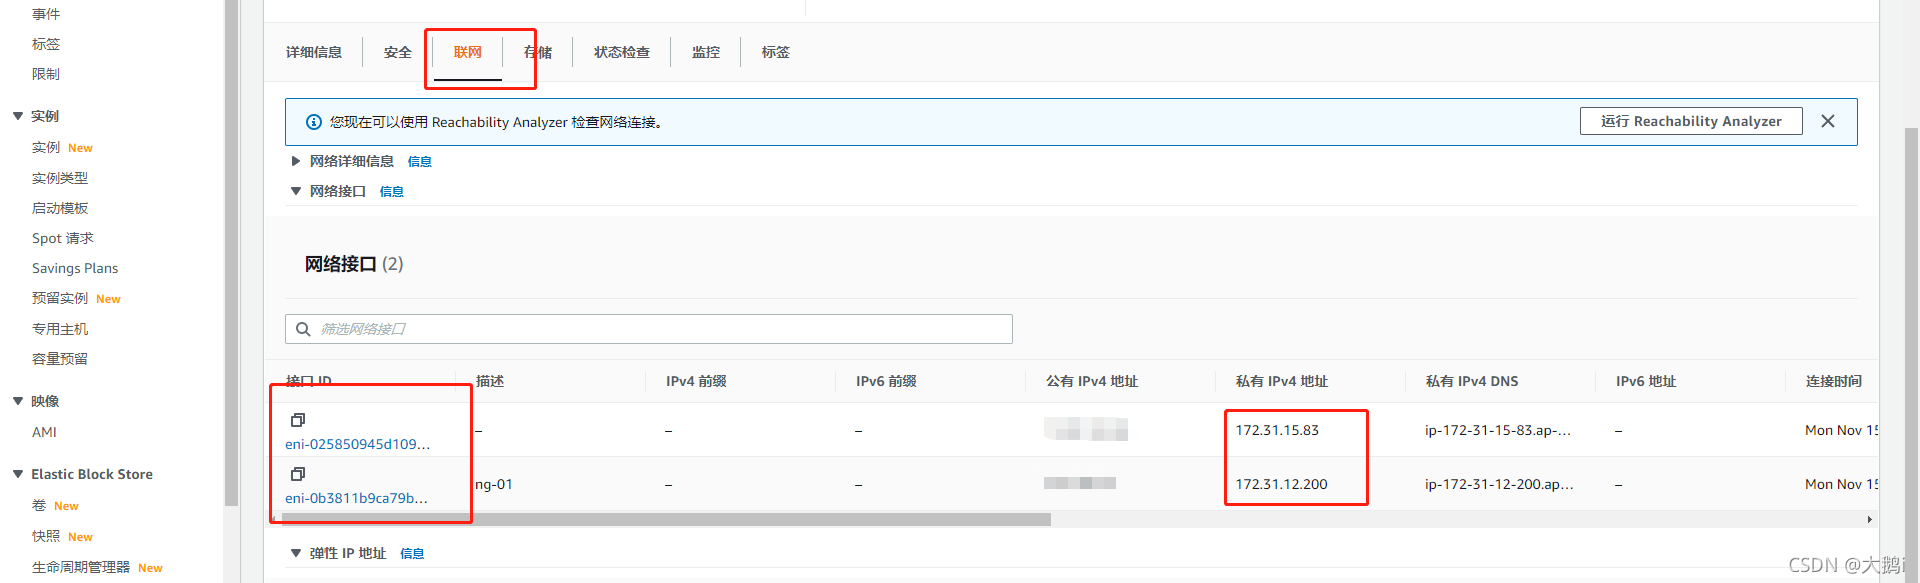Image resolution: width=1920 pixels, height=583 pixels.
Task: Go to 限制 in sidebar
Action: click(x=46, y=74)
